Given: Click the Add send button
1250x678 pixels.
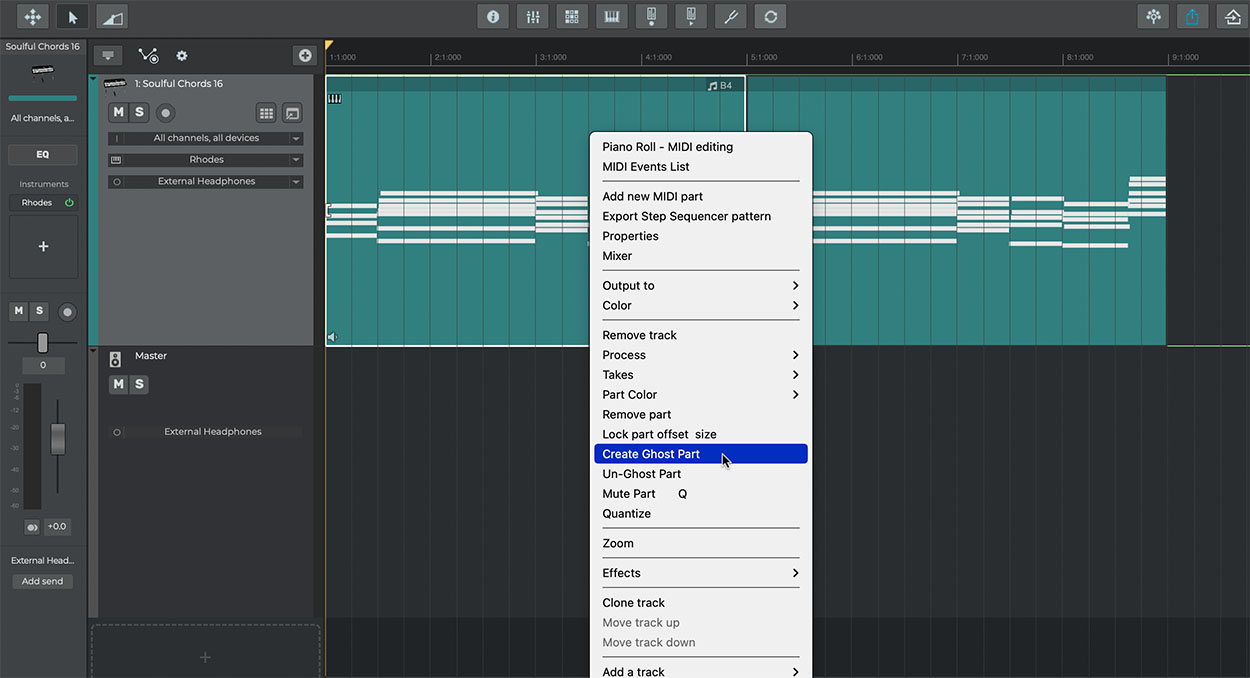Looking at the screenshot, I should (x=43, y=581).
